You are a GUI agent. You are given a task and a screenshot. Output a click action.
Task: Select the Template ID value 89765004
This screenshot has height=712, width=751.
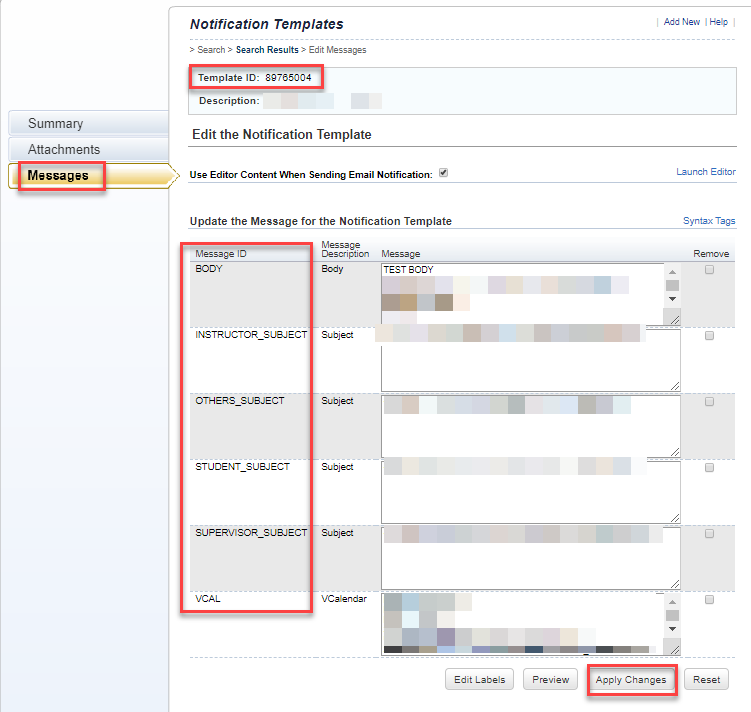[288, 78]
